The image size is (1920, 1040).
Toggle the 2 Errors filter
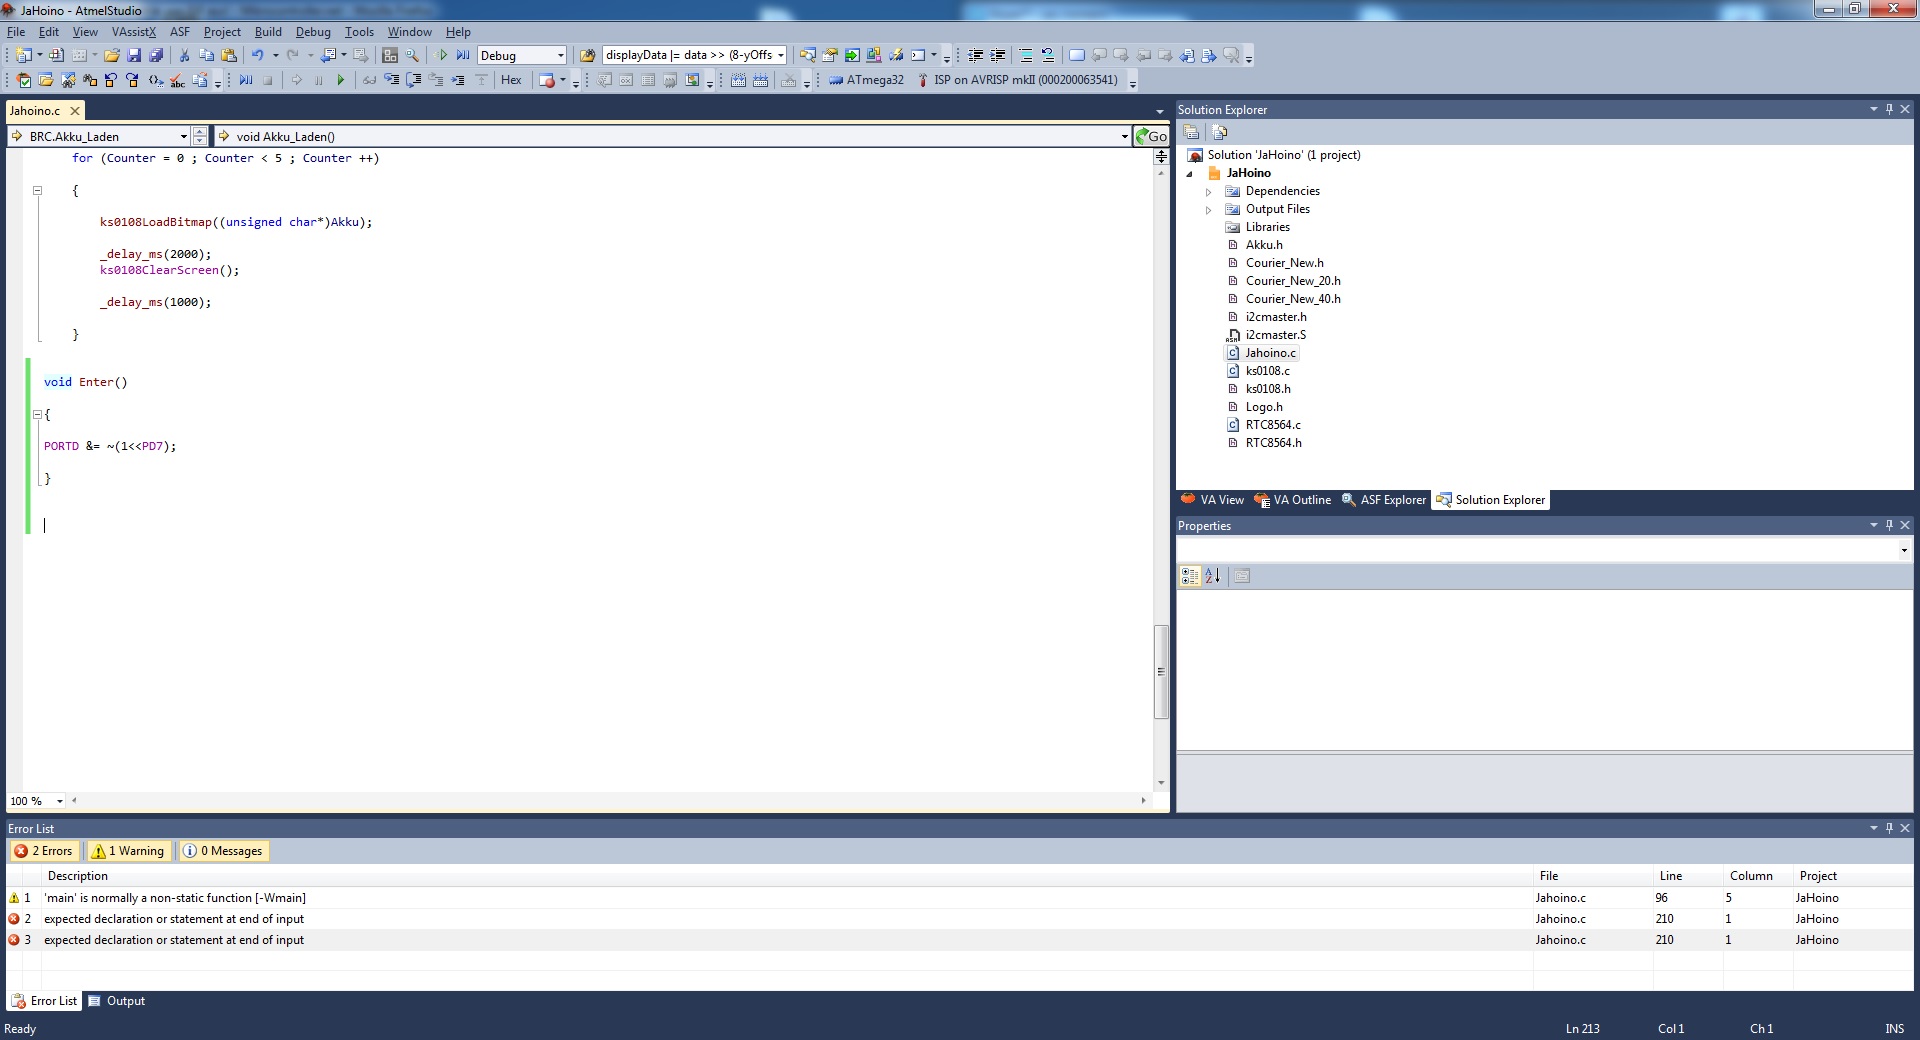tap(44, 851)
